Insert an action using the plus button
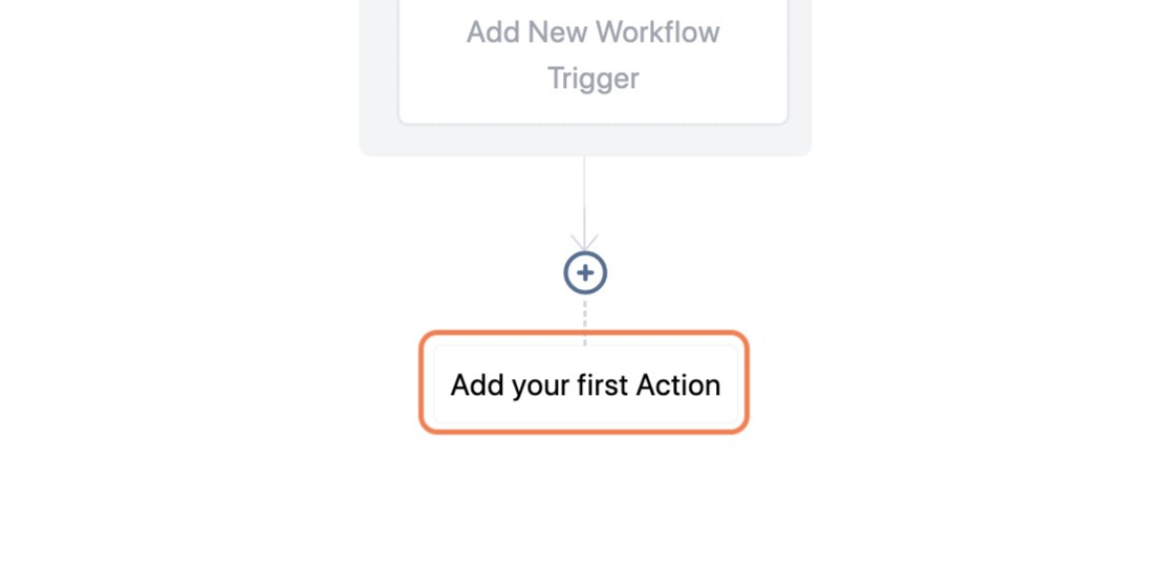Image resolution: width=1168 pixels, height=578 pixels. click(x=585, y=273)
